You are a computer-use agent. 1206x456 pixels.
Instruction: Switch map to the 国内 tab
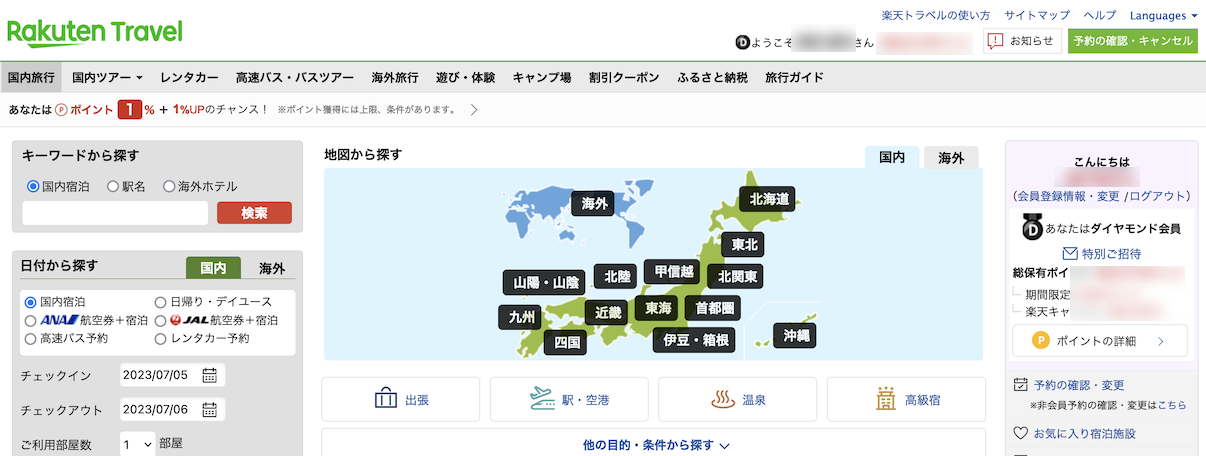click(892, 157)
